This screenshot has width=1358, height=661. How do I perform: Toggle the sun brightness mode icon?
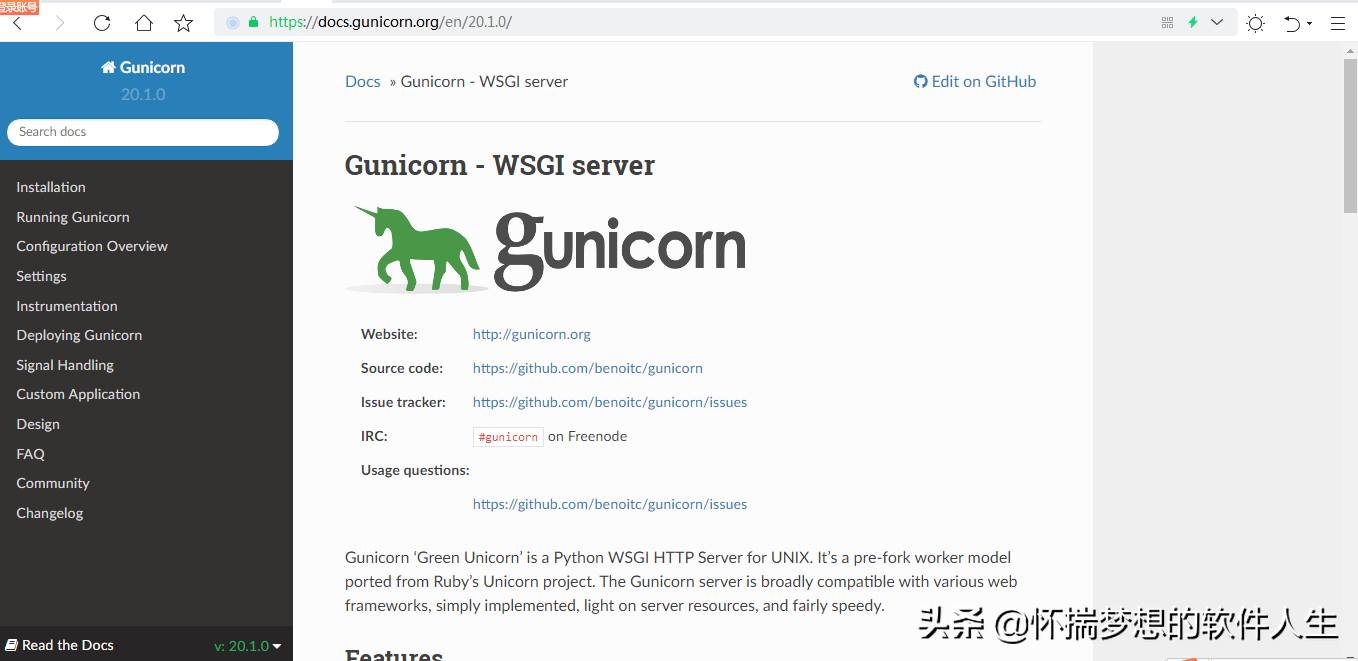[1256, 23]
